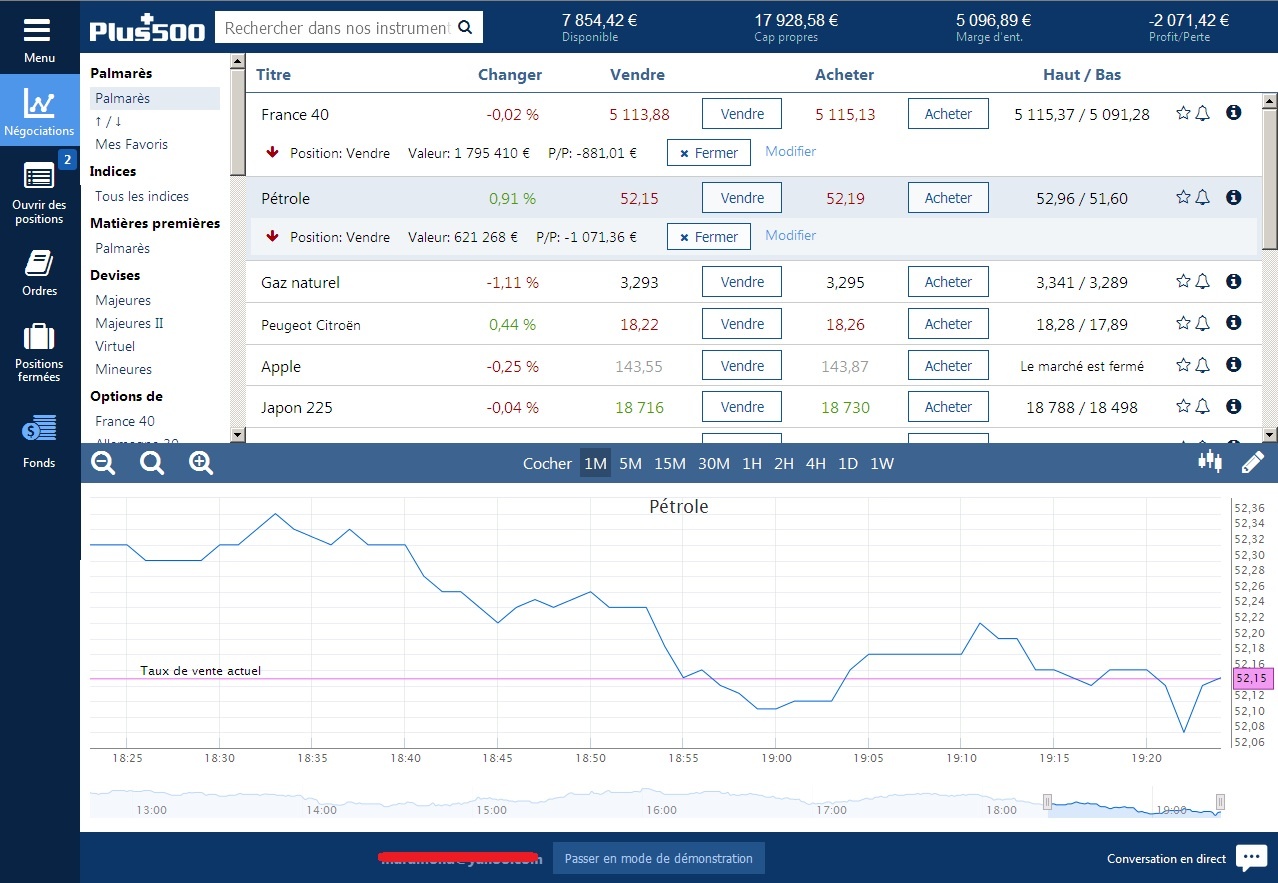Zoom out the chart with minus magnifier
Screen dimensions: 1278x883
pos(103,463)
